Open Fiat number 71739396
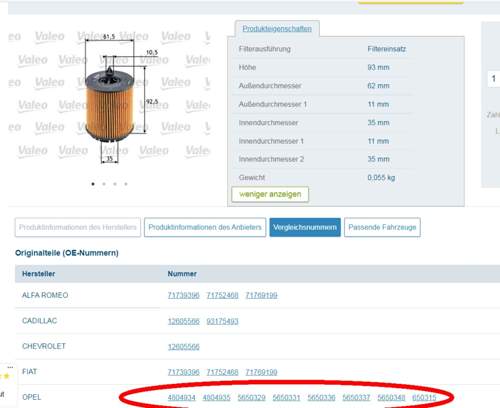The image size is (500, 408). 183,372
